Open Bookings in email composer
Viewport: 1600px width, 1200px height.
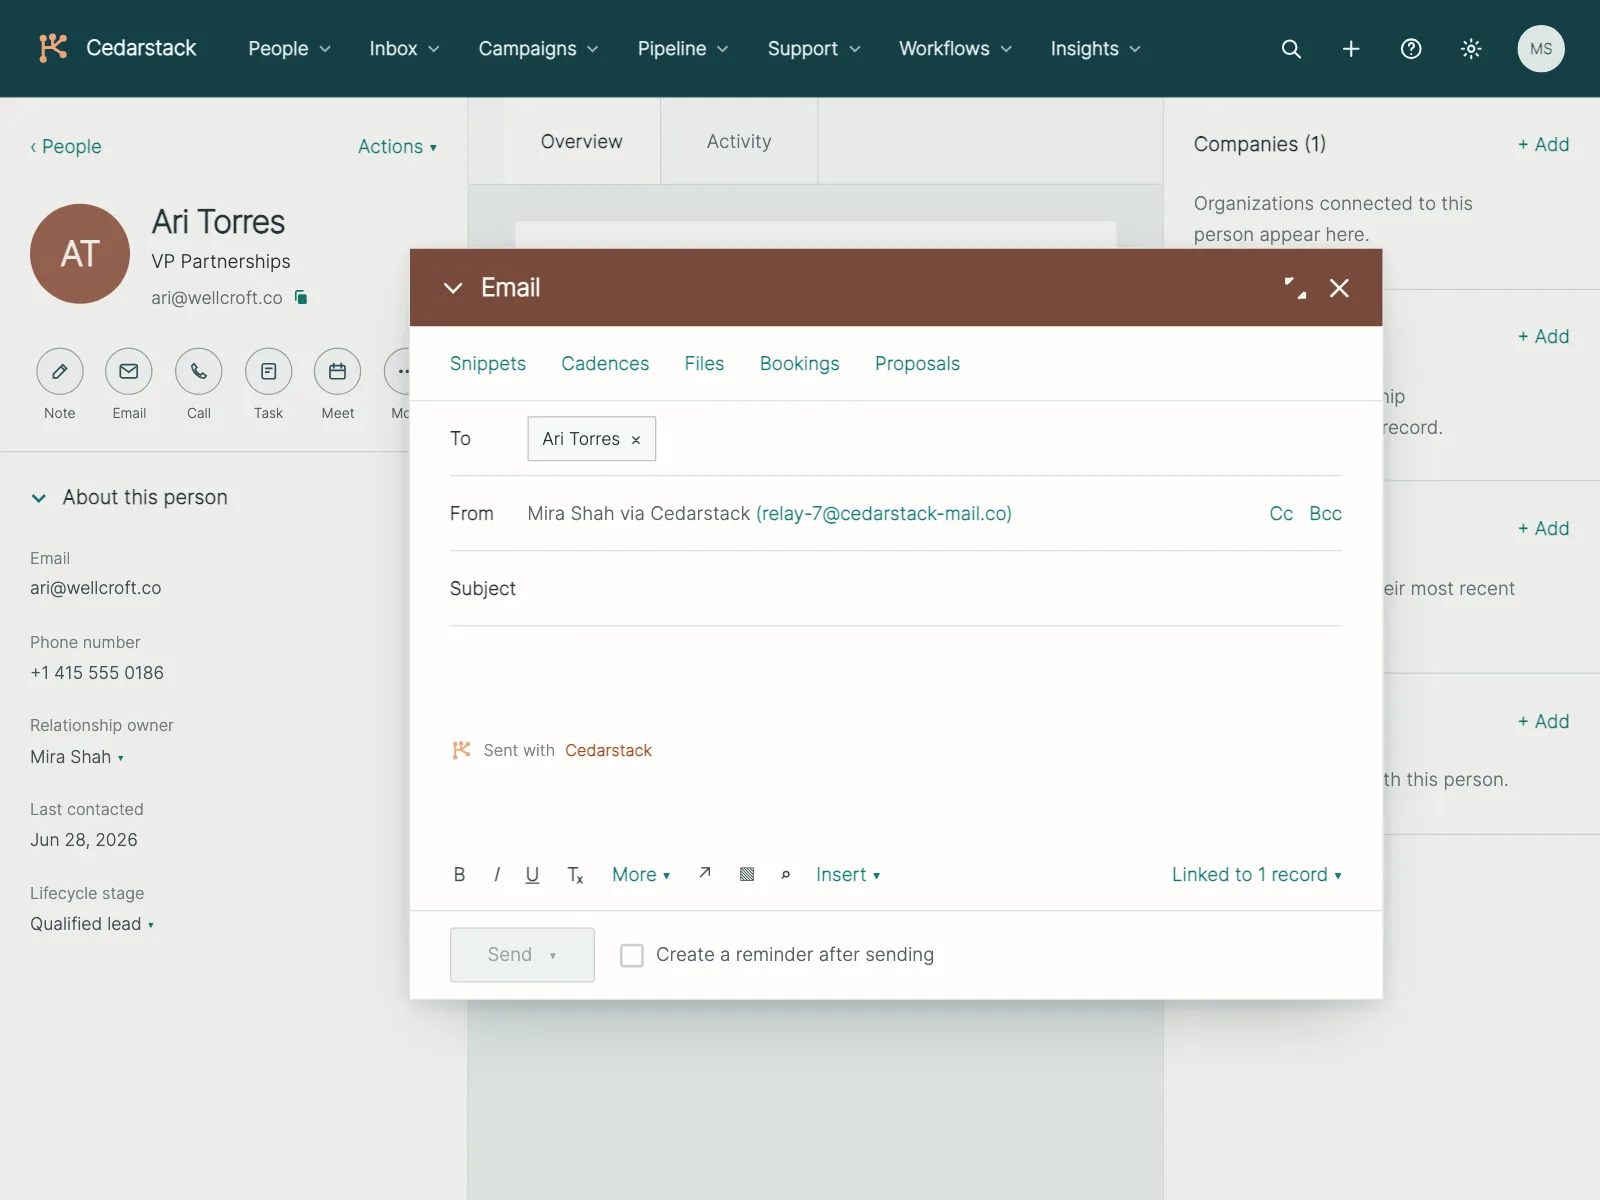coord(800,364)
